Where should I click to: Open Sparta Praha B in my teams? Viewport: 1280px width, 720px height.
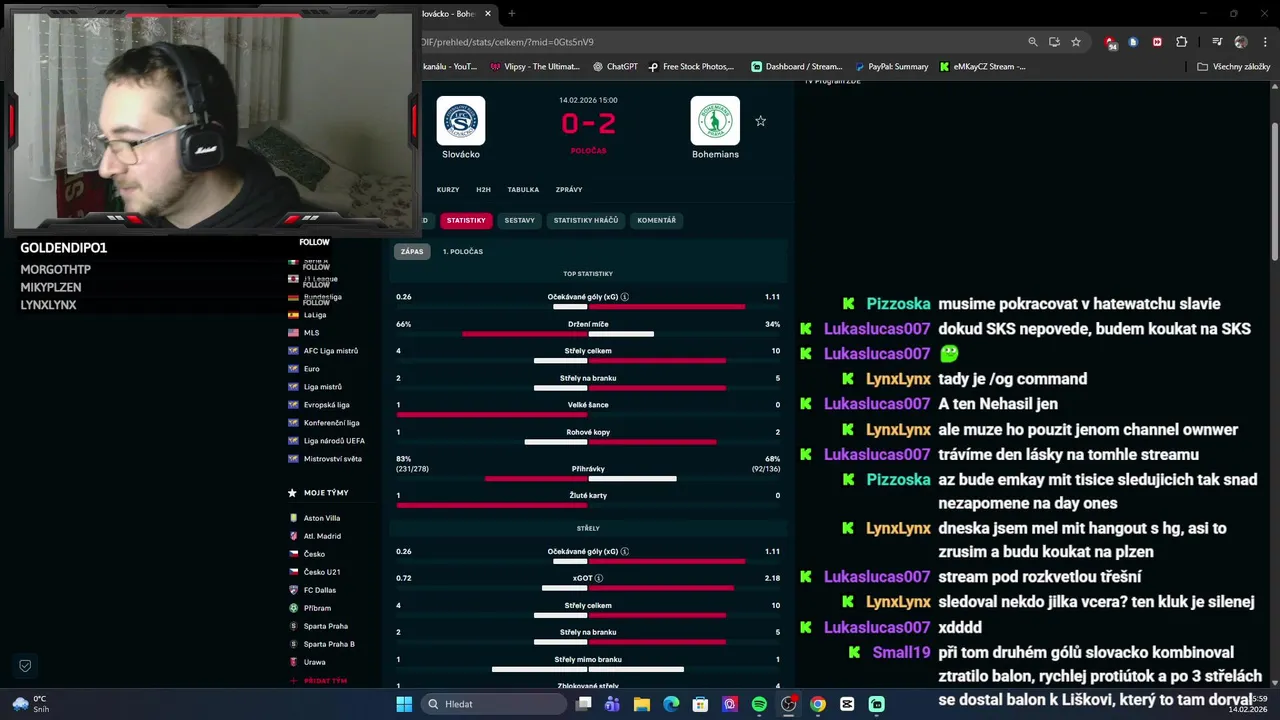click(x=329, y=644)
